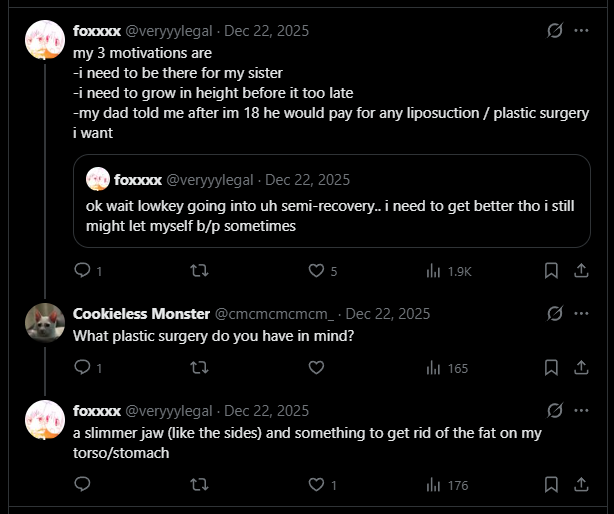The width and height of the screenshot is (614, 514).
Task: Like Cookieless Monster's reply
Action: pyautogui.click(x=317, y=368)
